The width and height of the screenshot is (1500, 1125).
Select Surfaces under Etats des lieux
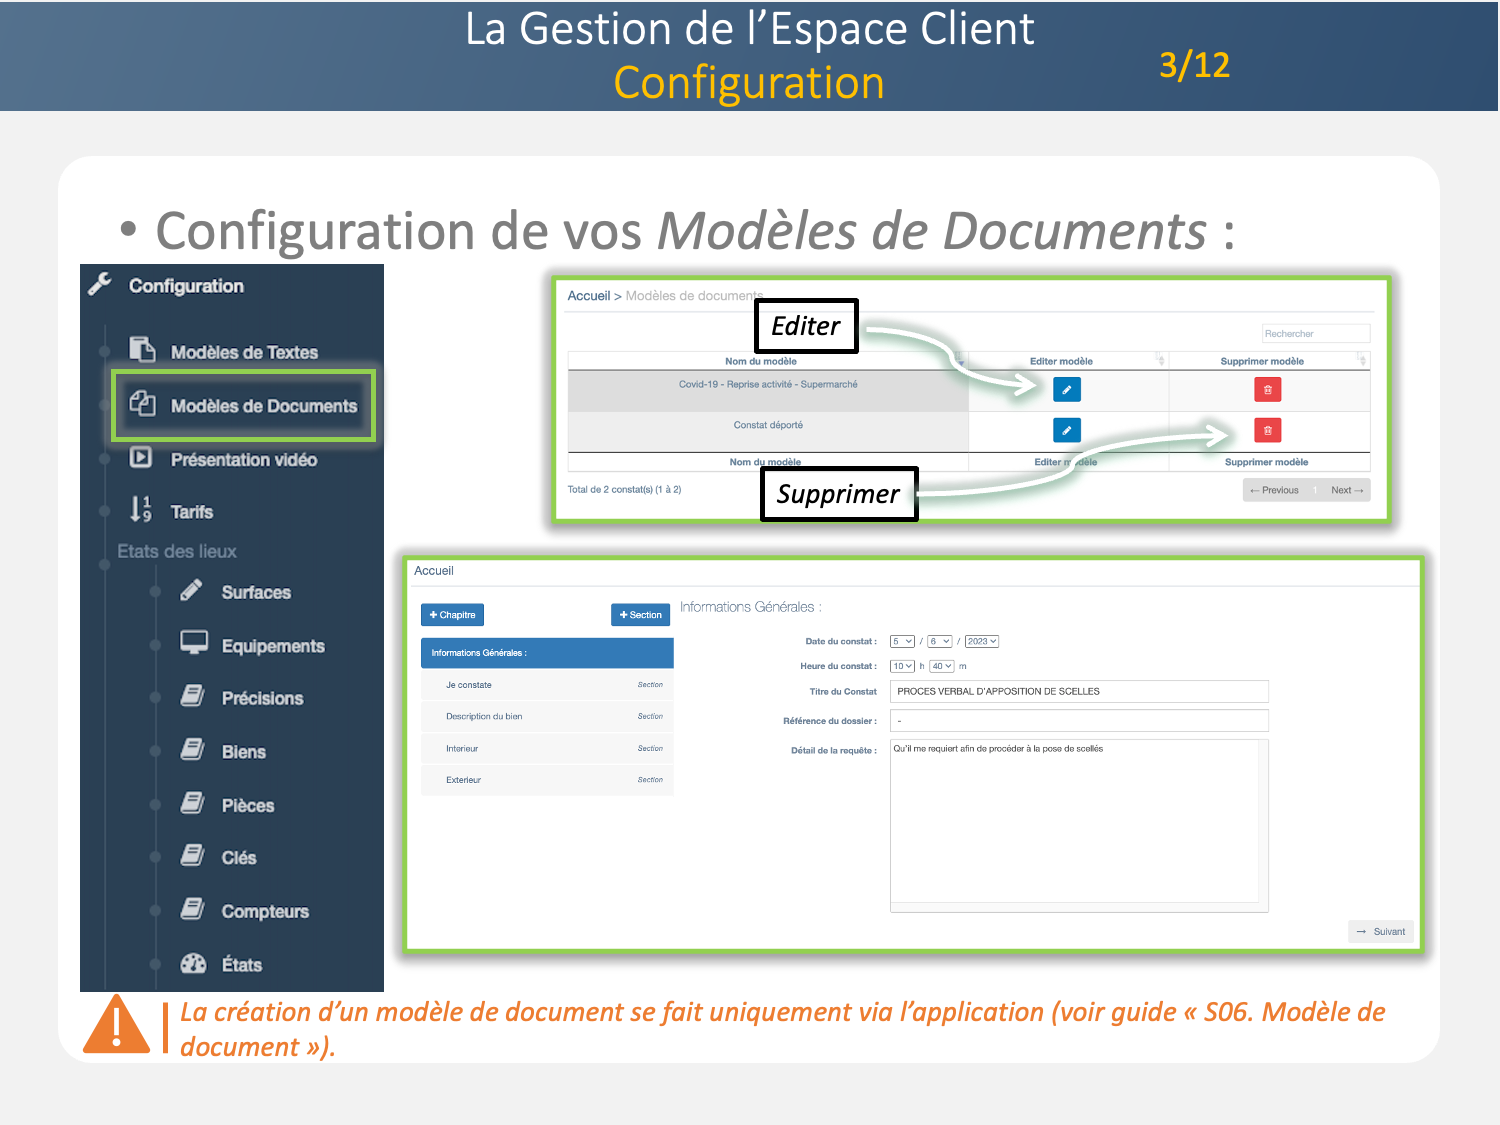click(x=256, y=592)
